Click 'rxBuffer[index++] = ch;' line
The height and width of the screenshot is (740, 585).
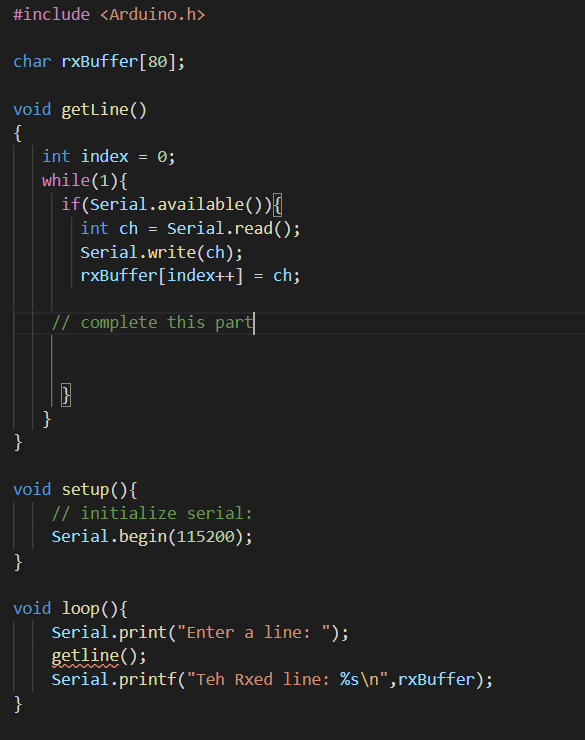pyautogui.click(x=190, y=276)
